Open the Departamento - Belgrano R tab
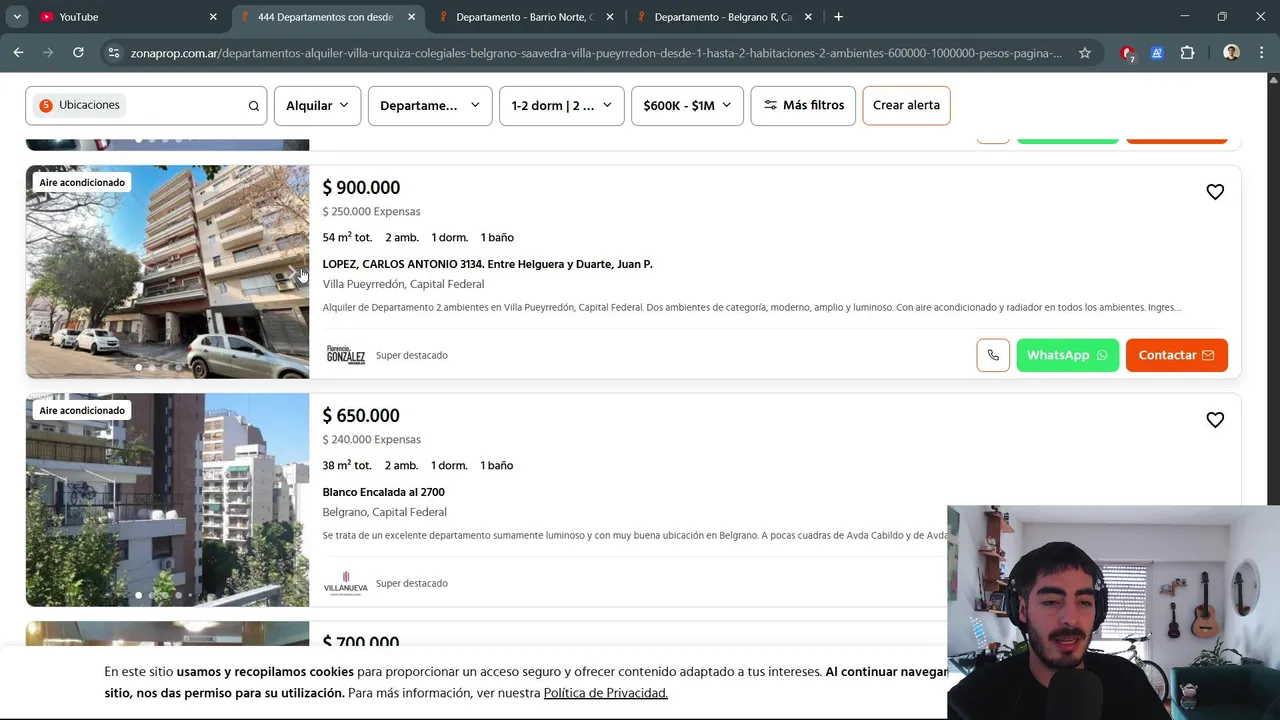 point(723,17)
